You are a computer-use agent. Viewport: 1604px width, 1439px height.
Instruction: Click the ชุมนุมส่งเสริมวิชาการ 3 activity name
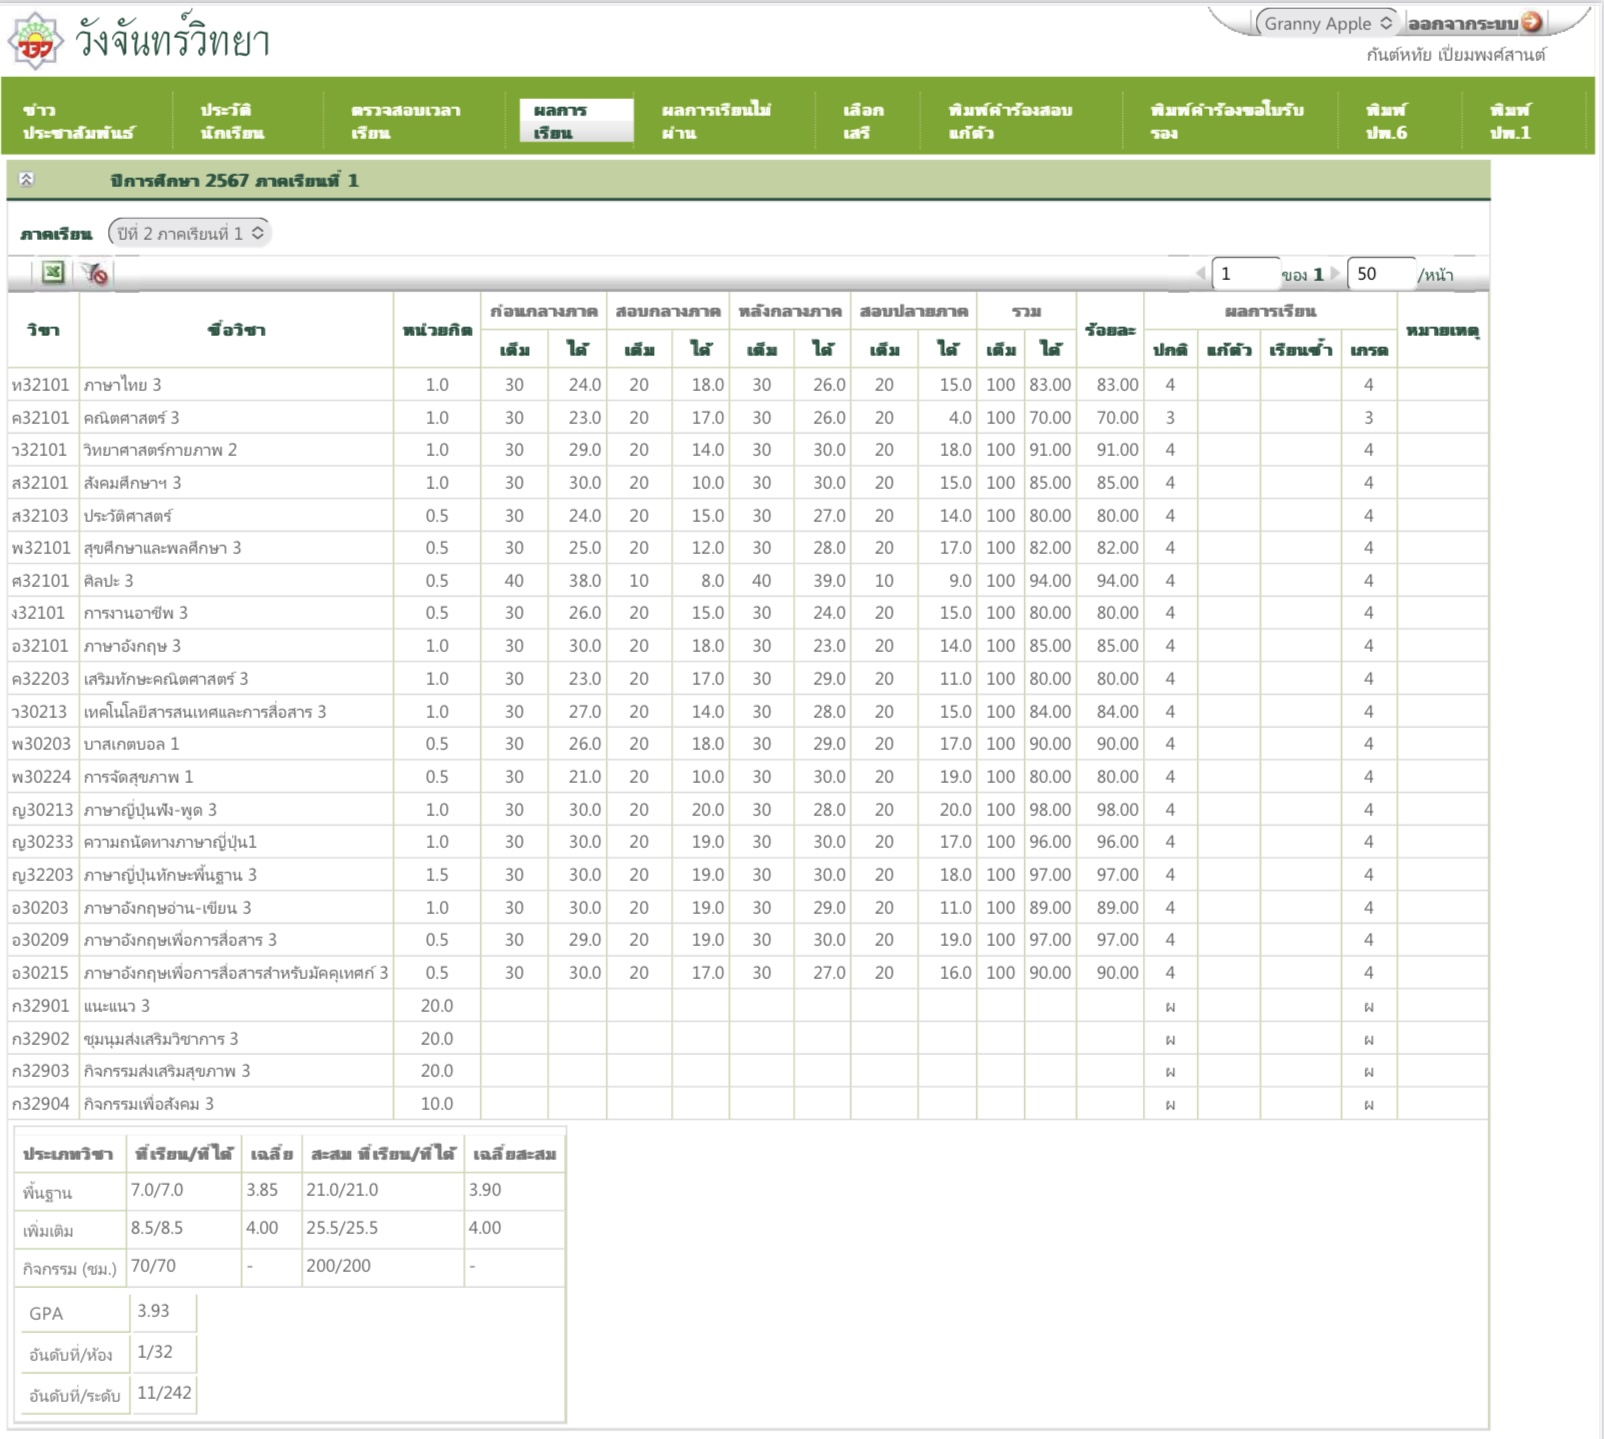pos(161,1039)
